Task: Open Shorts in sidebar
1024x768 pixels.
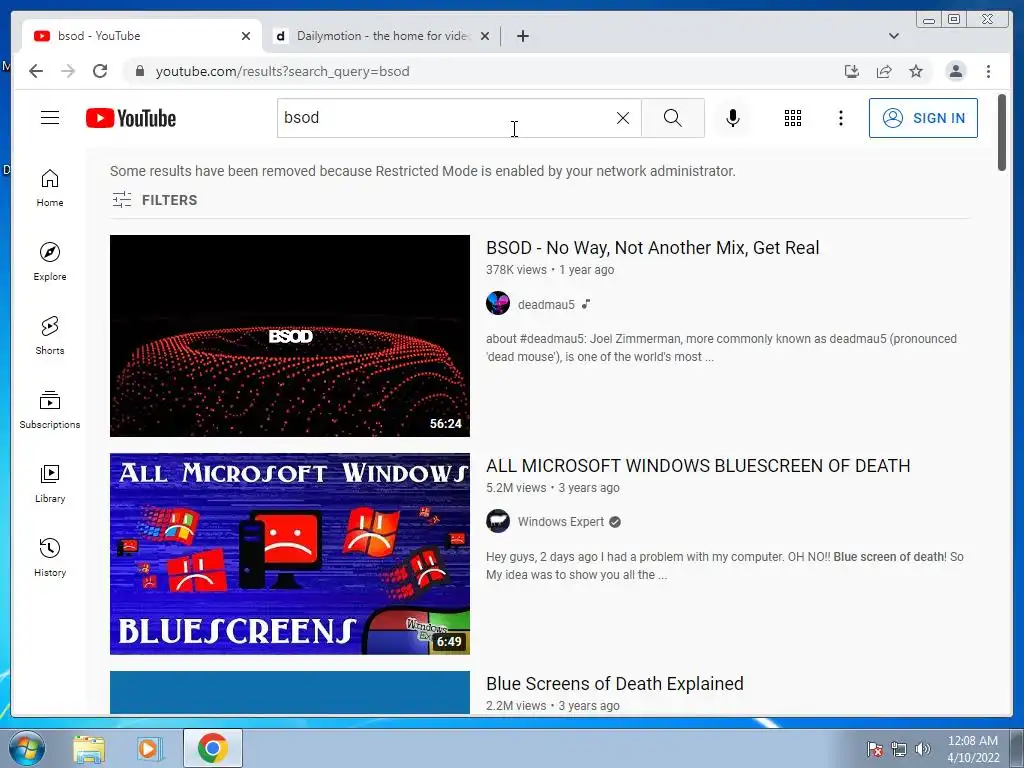Action: [50, 336]
